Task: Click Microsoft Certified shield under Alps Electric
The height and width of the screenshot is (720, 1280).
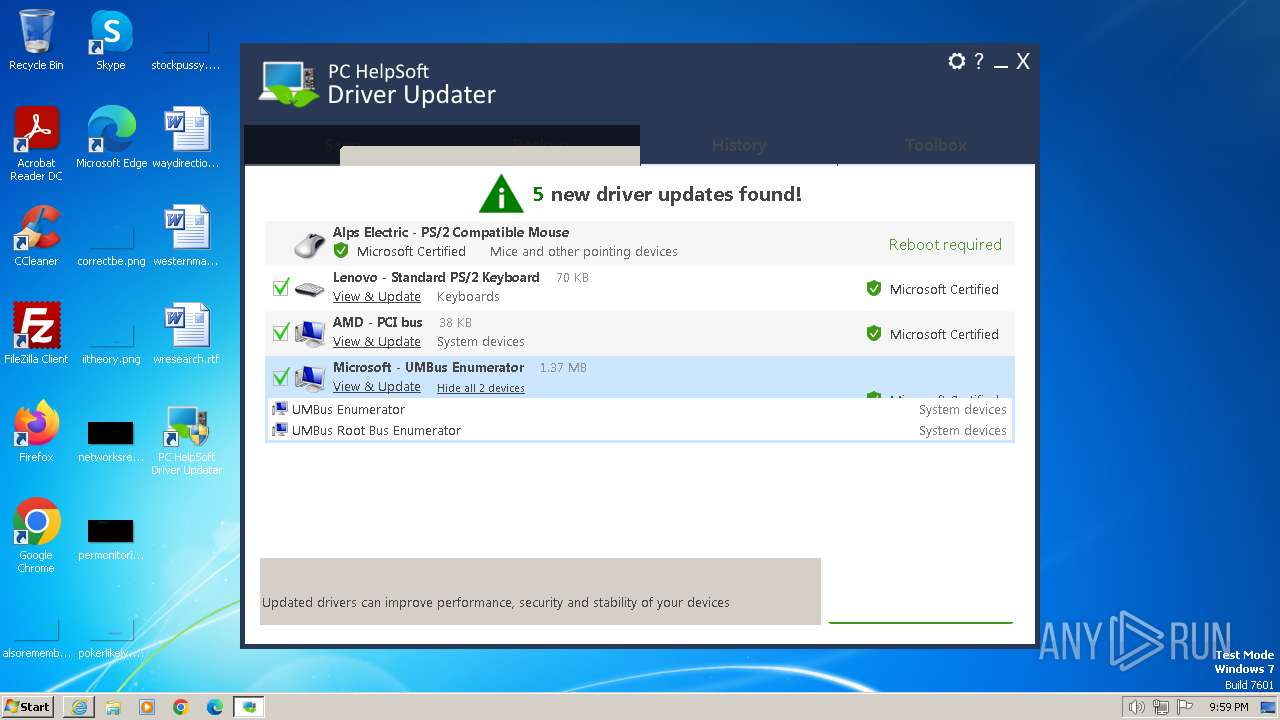Action: click(x=341, y=251)
